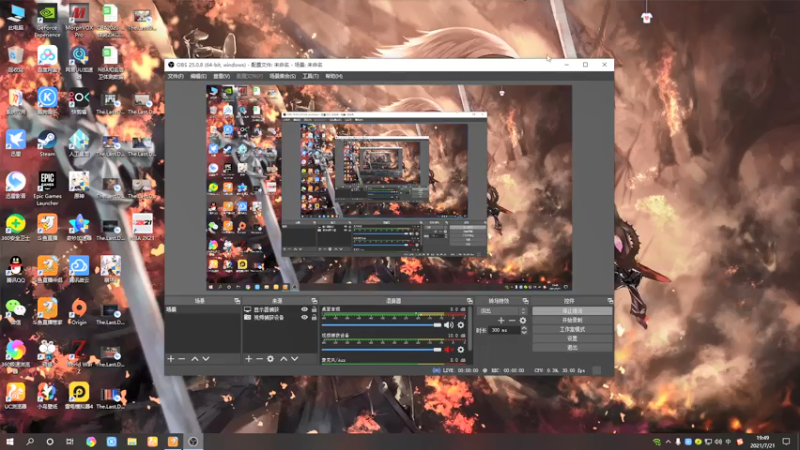This screenshot has height=450, width=800.
Task: Move source up with the Sources panel up arrow
Action: pyautogui.click(x=284, y=359)
